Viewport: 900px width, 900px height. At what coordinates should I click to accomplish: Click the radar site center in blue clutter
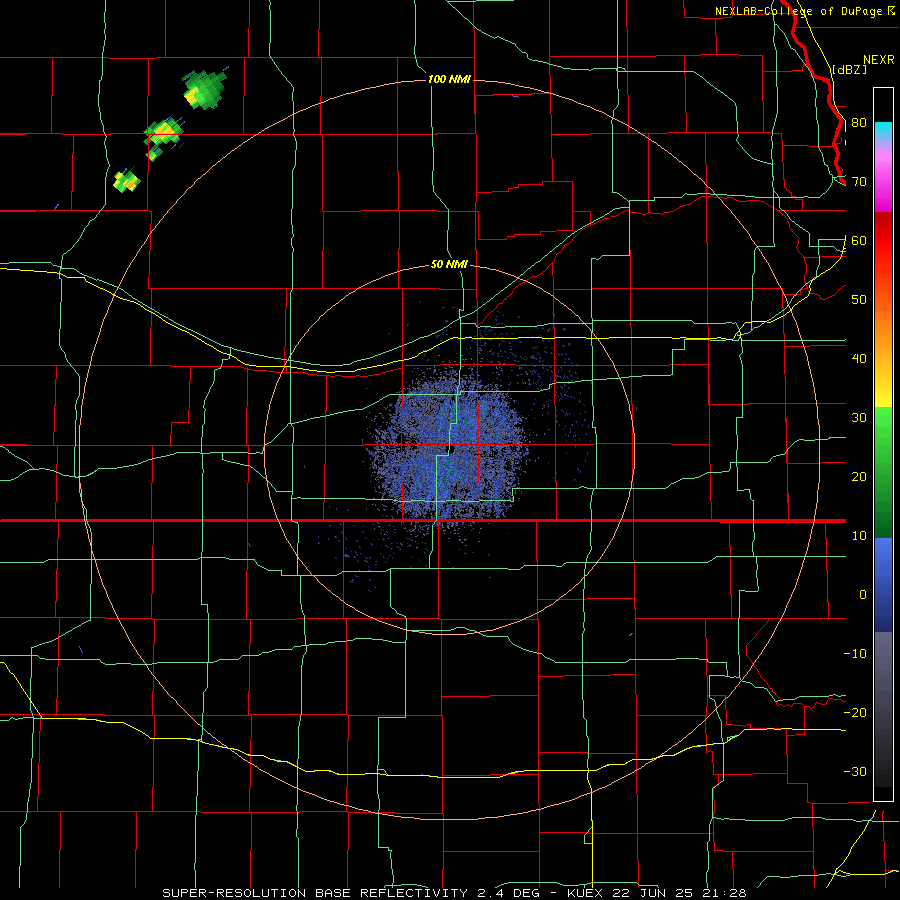pyautogui.click(x=453, y=449)
